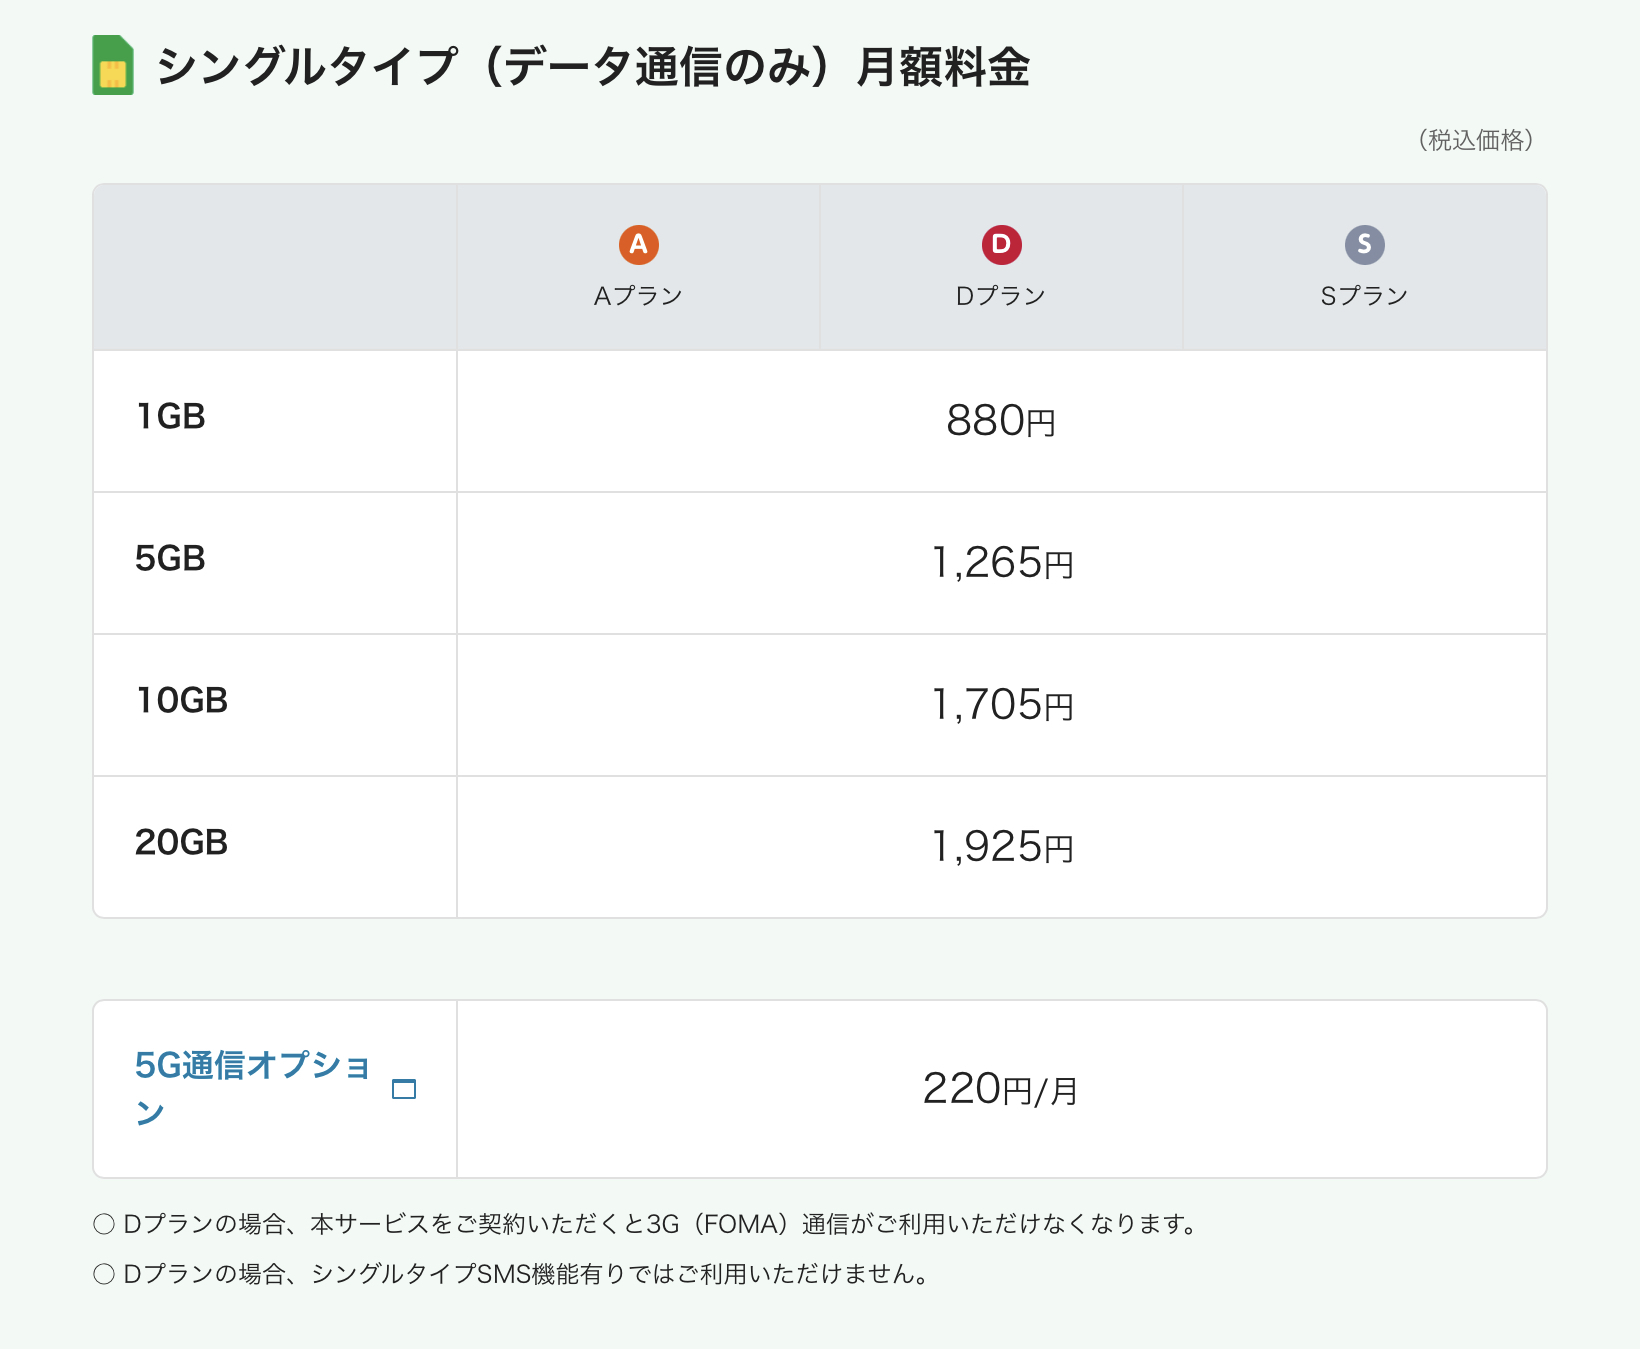This screenshot has width=1640, height=1349.
Task: Click the red D plan badge
Action: point(1001,245)
